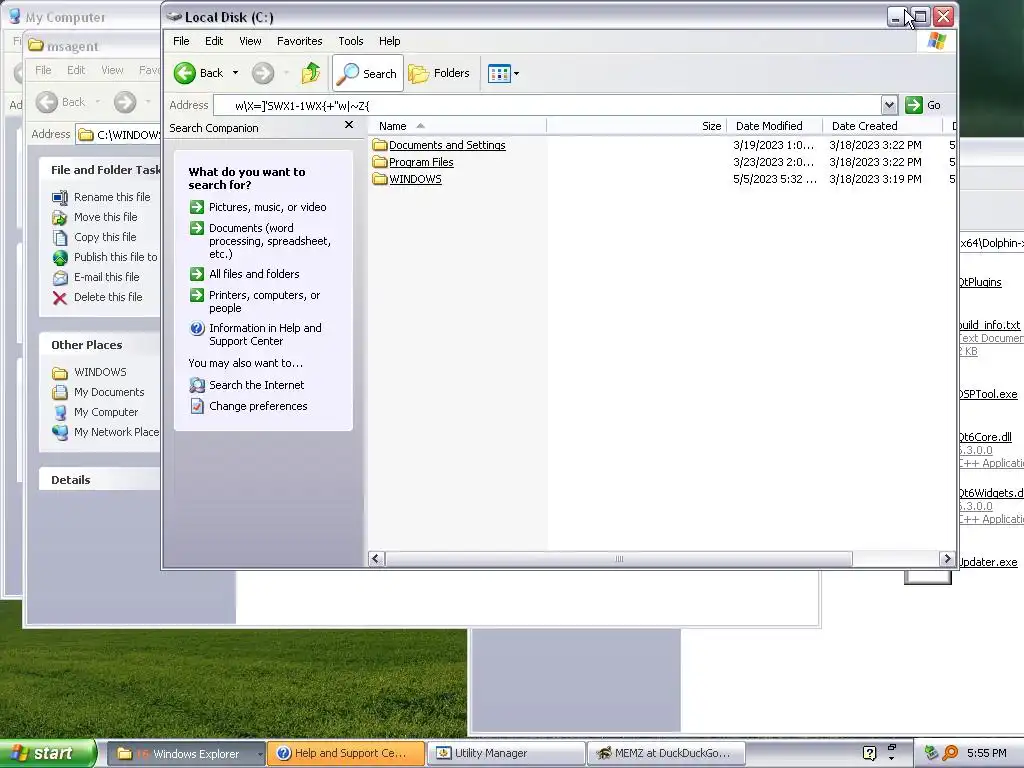The width and height of the screenshot is (1024, 768).
Task: Open the Help menu in Local Disk window
Action: point(389,41)
